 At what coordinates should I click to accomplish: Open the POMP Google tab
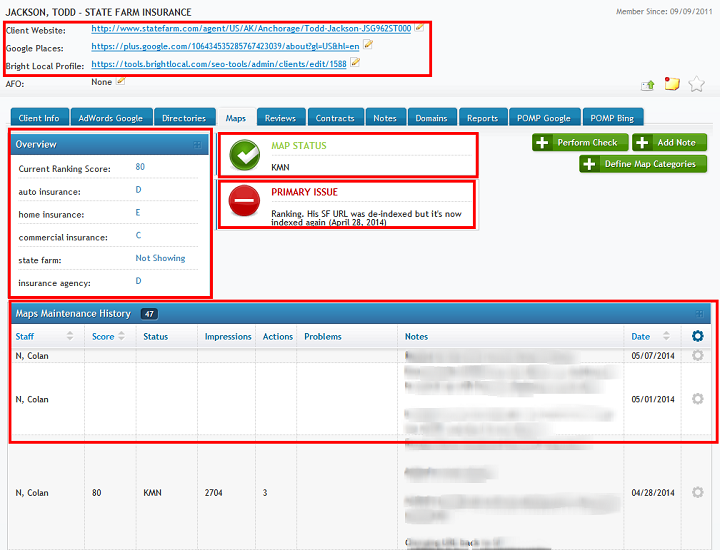click(x=544, y=118)
